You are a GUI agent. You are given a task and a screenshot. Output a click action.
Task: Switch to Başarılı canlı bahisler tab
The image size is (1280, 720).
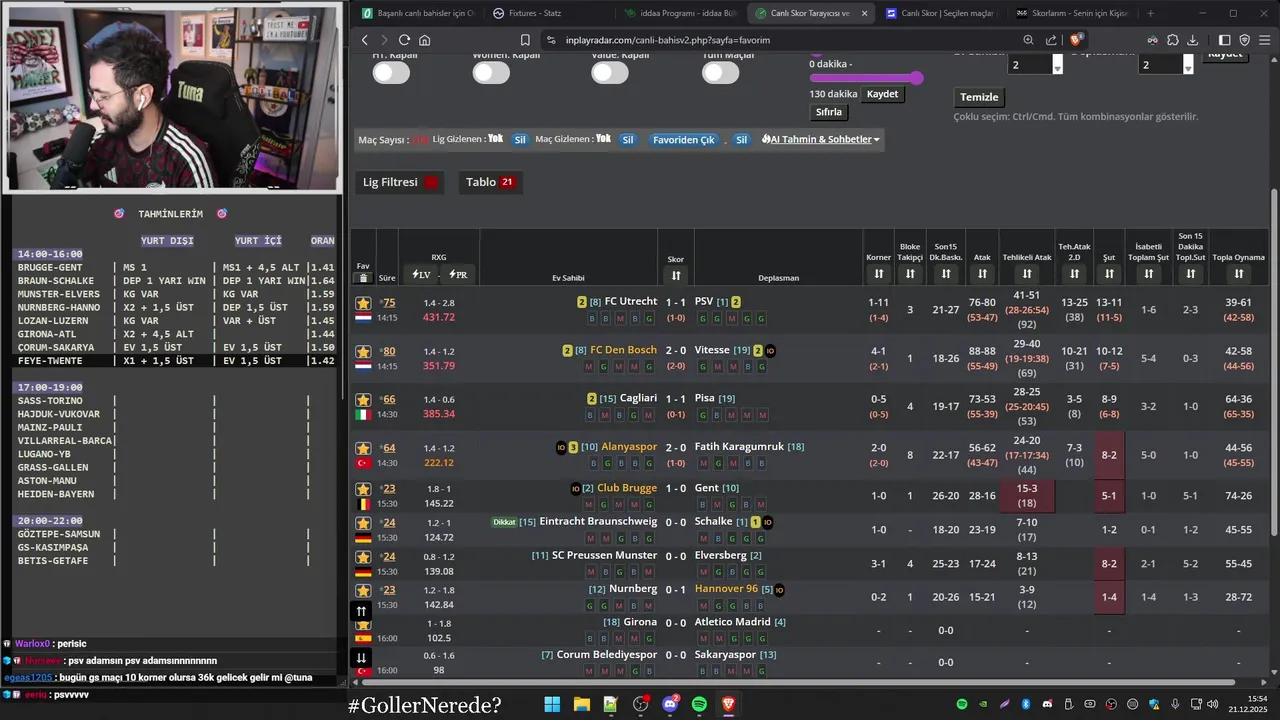coord(415,13)
